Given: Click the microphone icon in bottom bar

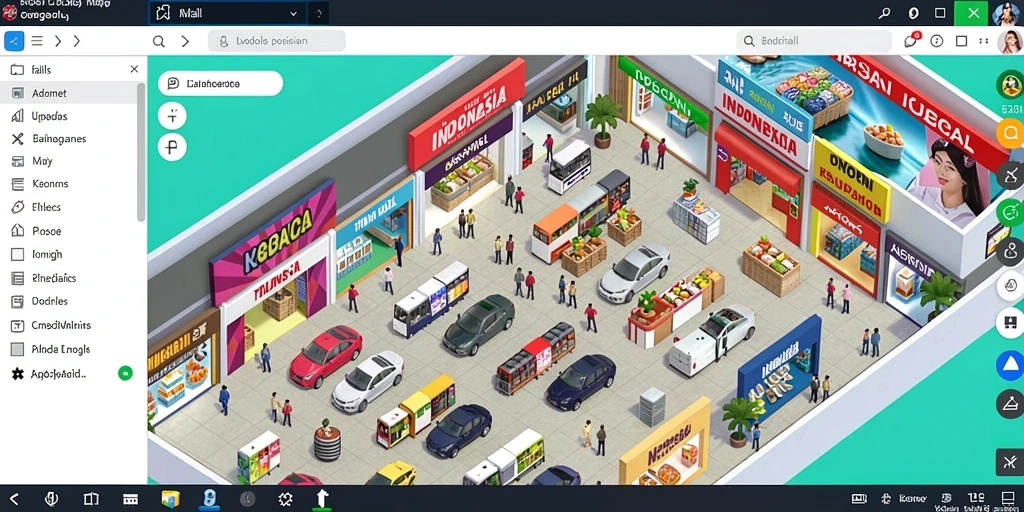Looking at the screenshot, I should point(52,500).
